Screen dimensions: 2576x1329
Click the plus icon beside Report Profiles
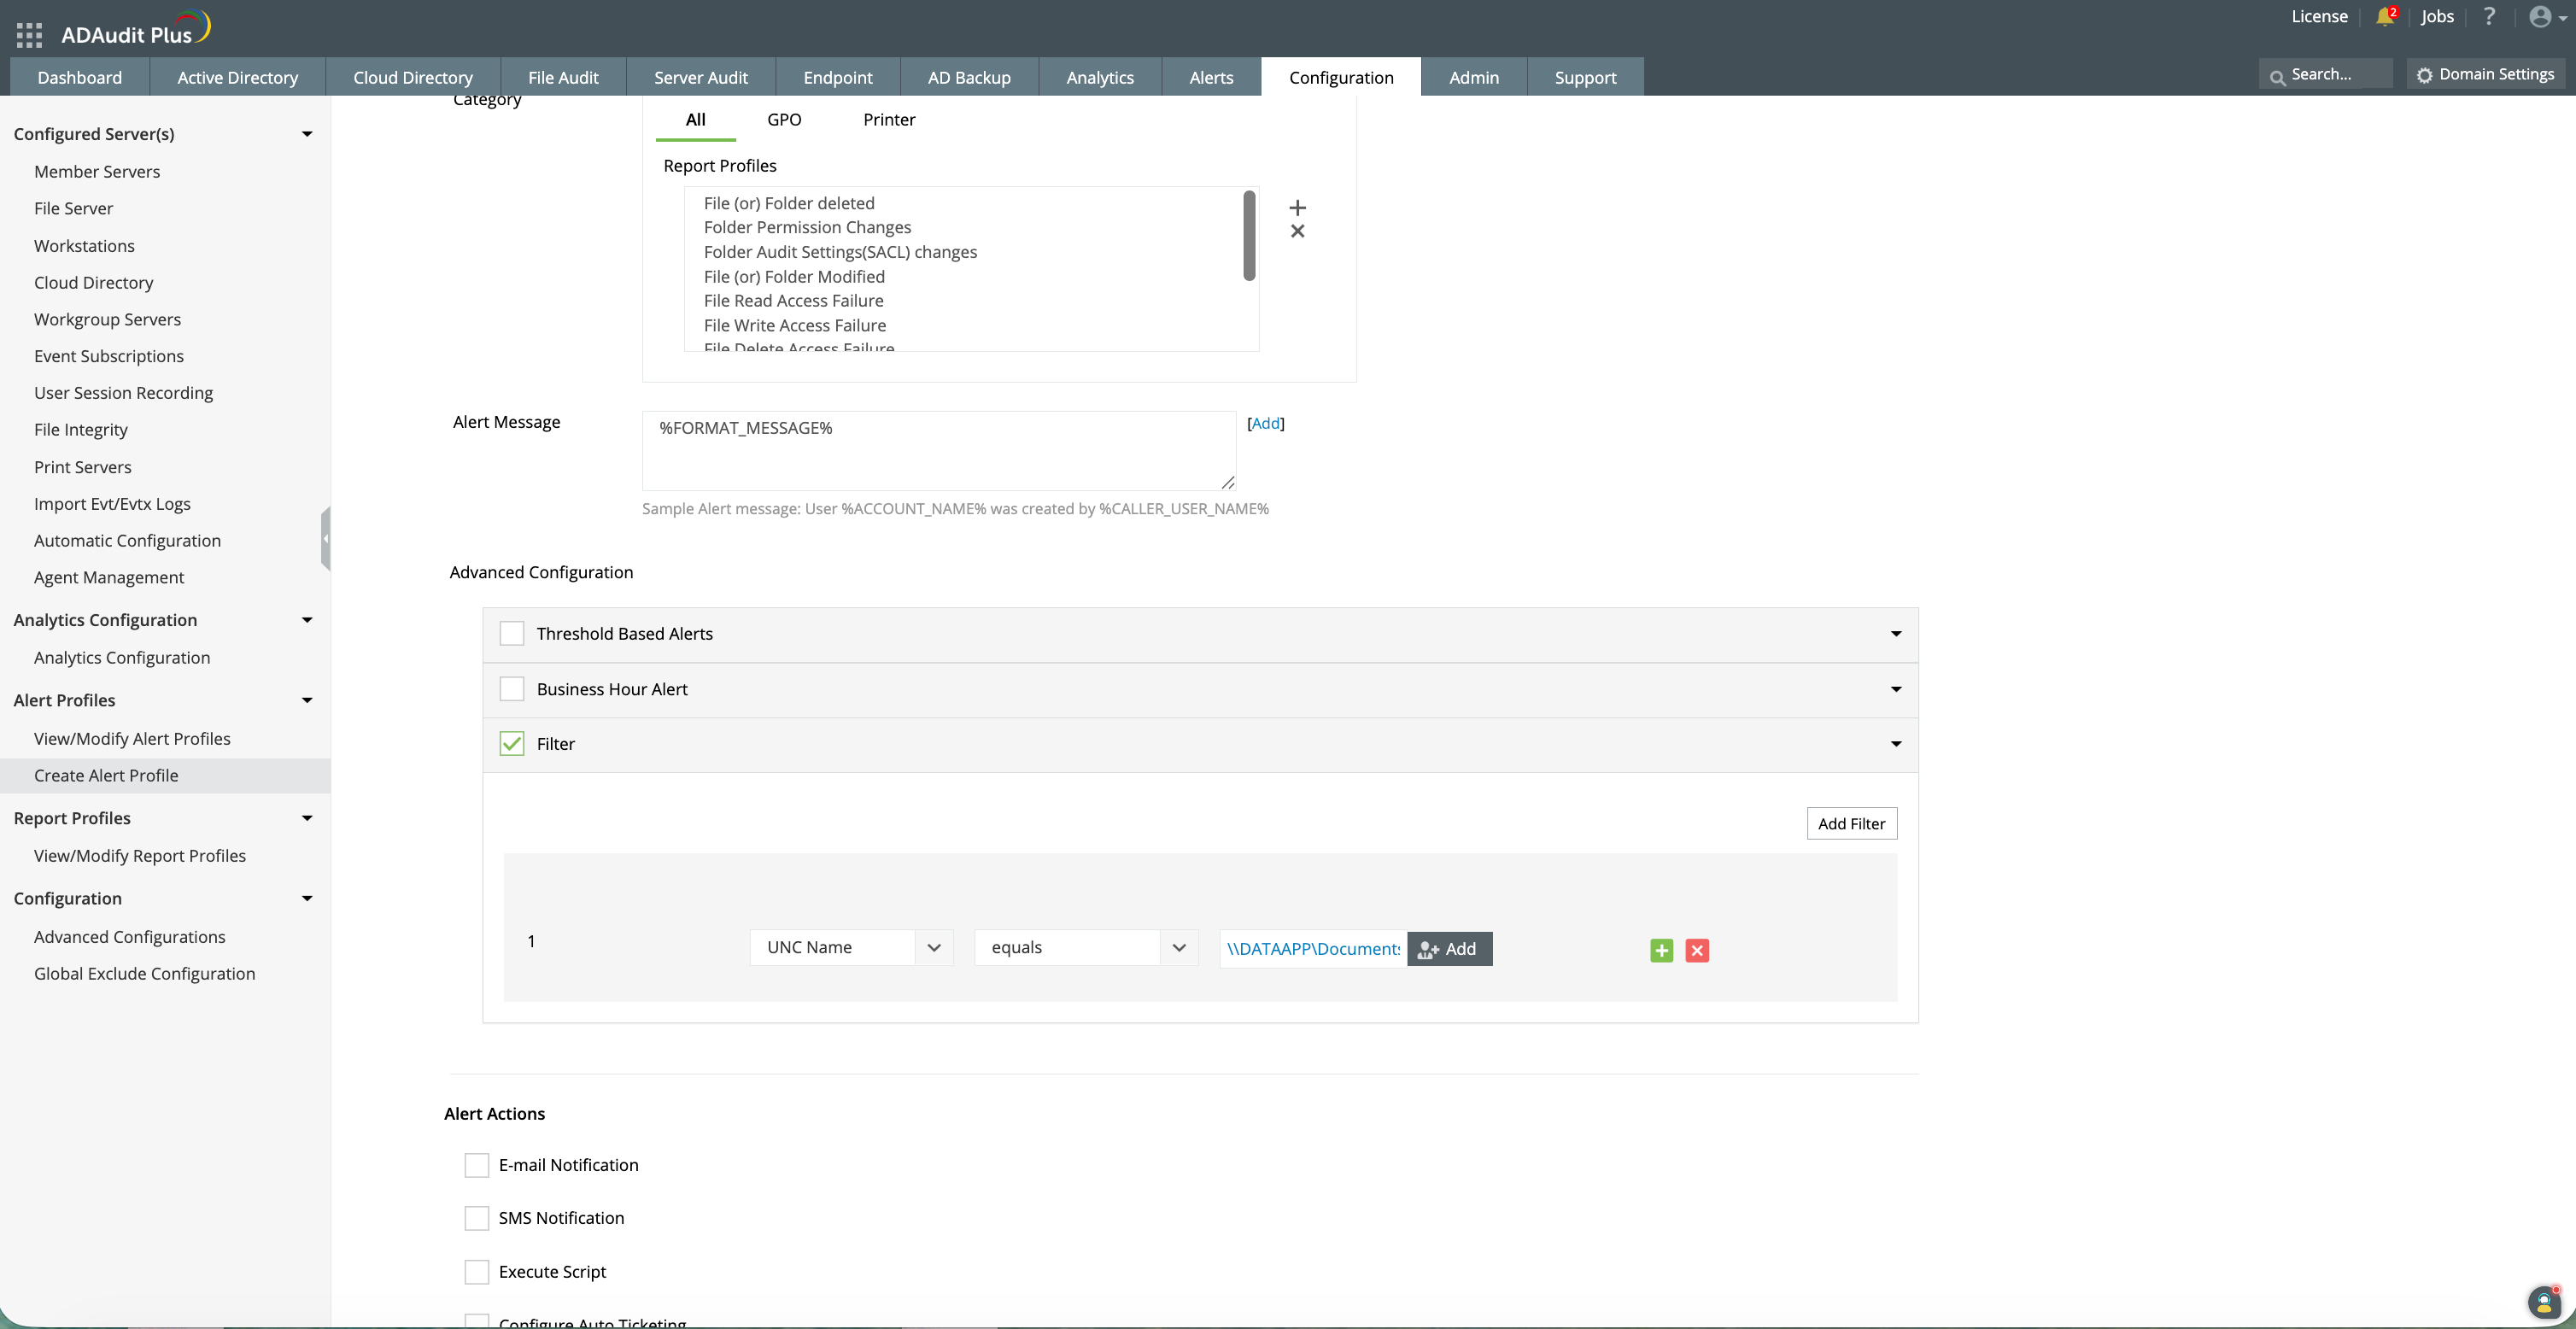(x=1297, y=208)
